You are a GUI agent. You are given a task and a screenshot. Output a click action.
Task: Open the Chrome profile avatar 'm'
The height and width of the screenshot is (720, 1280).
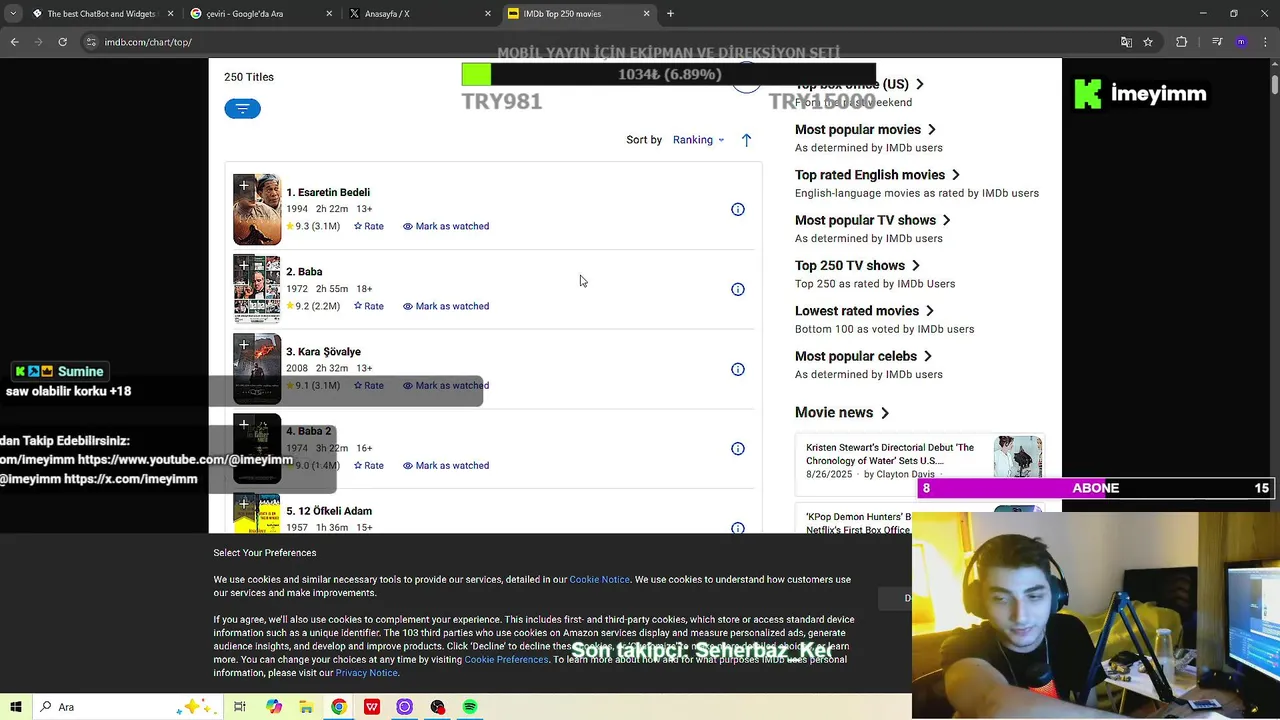coord(1241,42)
